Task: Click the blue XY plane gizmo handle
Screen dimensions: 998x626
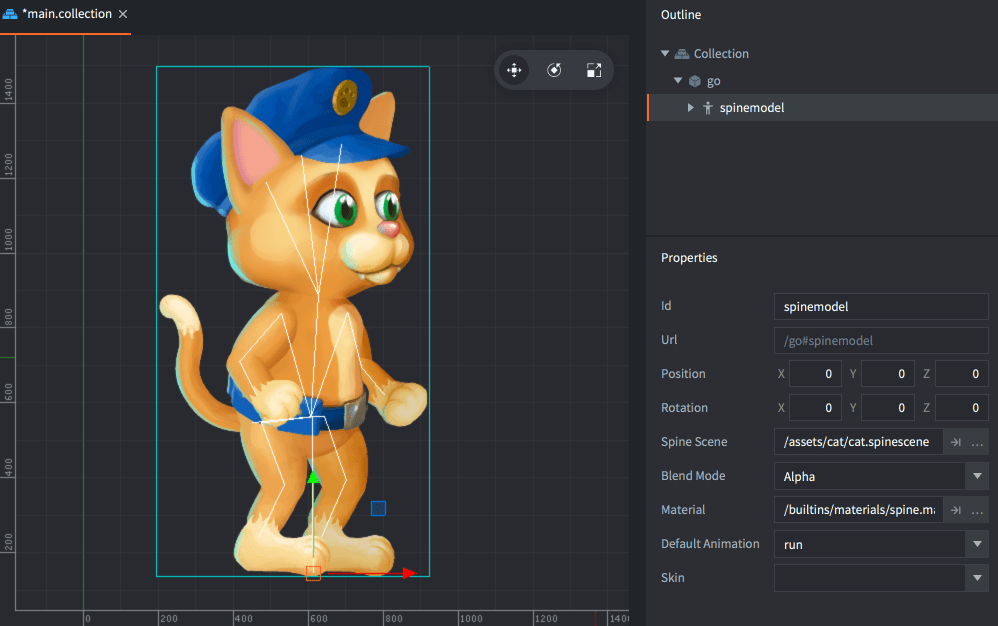Action: tap(378, 509)
